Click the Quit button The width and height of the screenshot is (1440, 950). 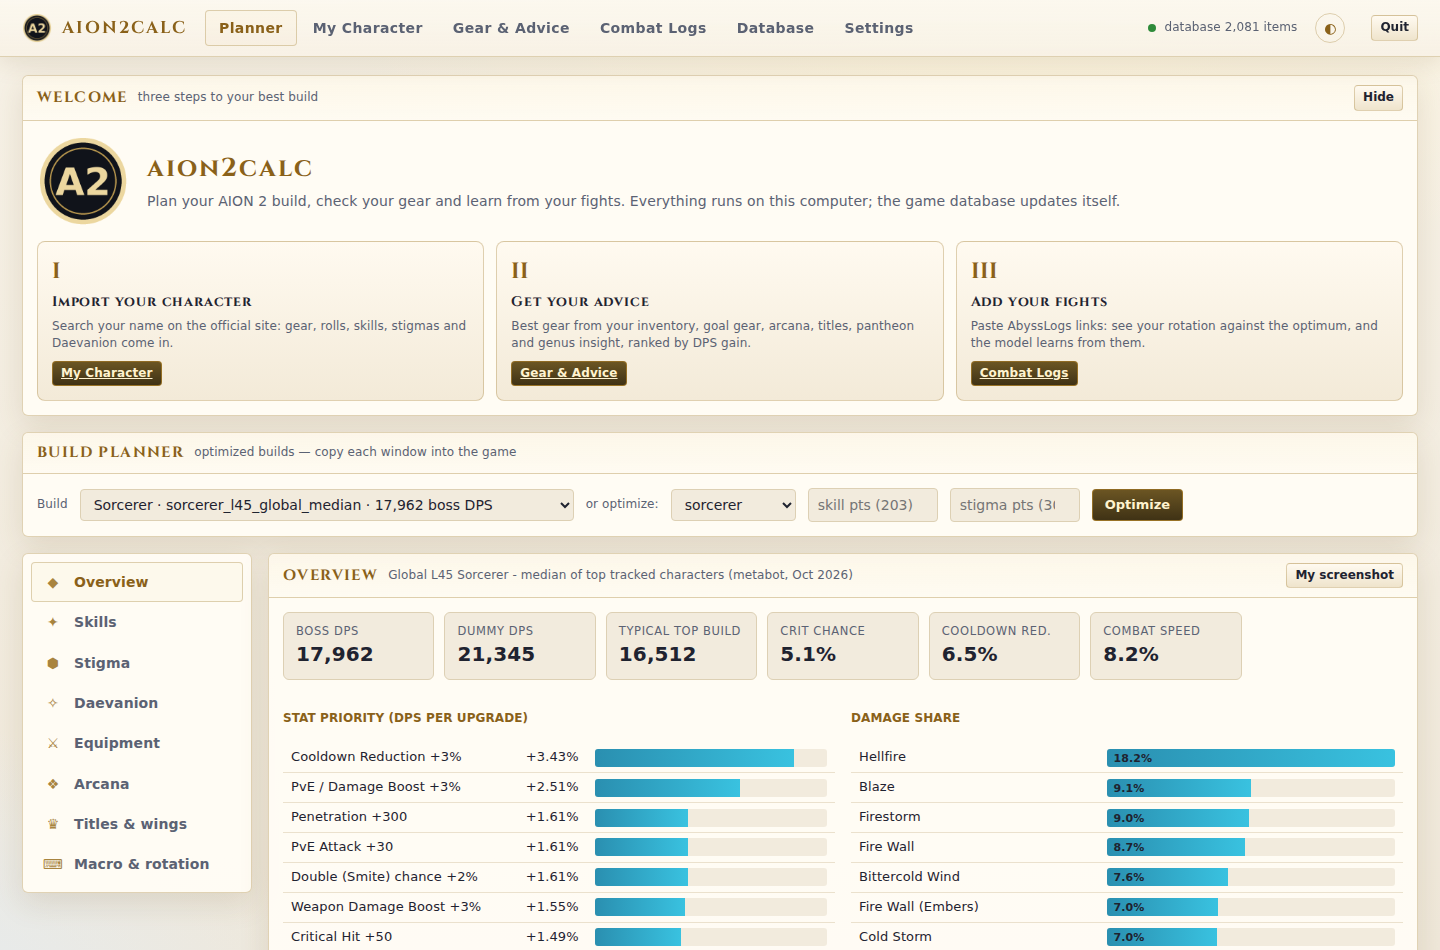click(x=1394, y=27)
